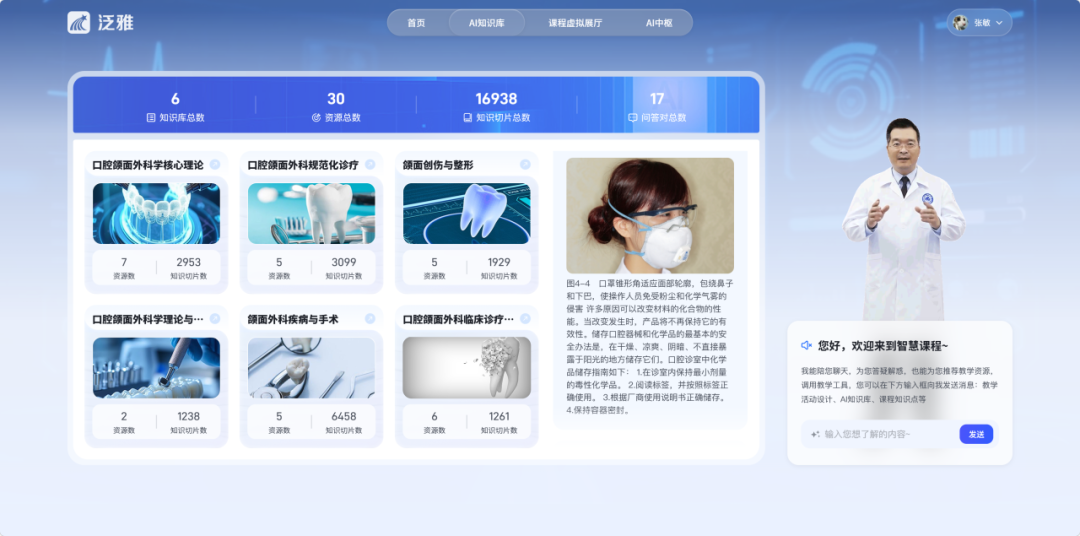Select AI中枢 tab
This screenshot has width=1080, height=536.
click(x=658, y=23)
